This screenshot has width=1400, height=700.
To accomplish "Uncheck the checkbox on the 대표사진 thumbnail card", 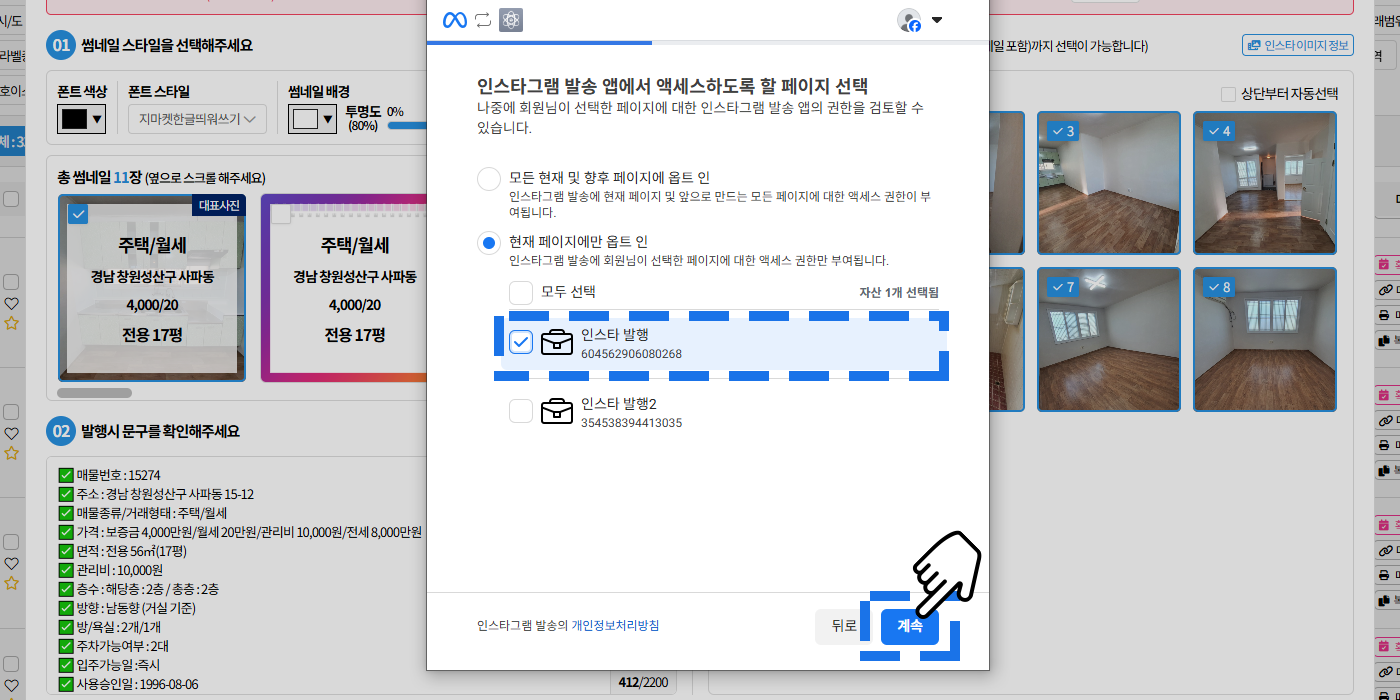I will coord(79,214).
